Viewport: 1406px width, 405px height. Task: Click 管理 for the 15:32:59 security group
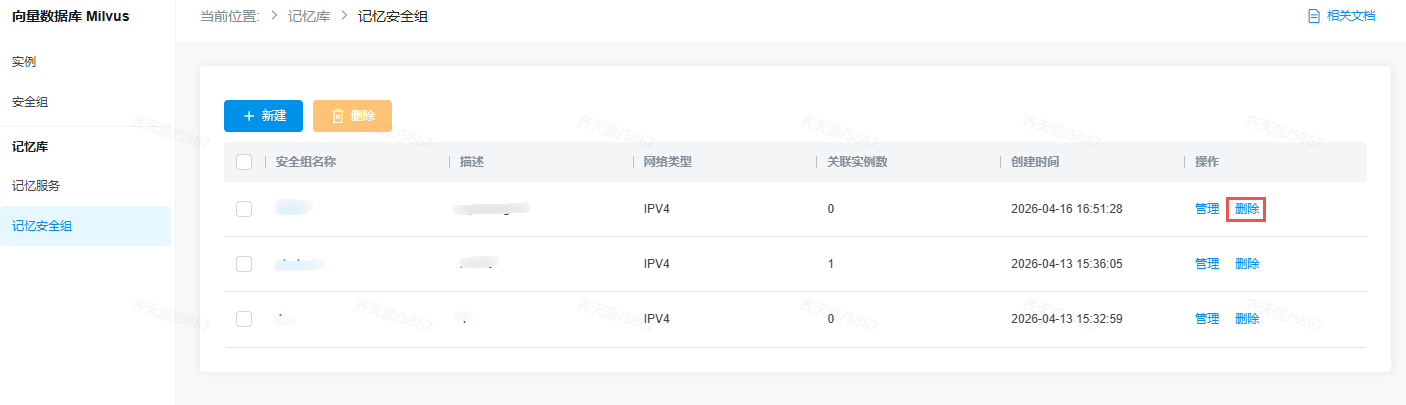coord(1207,319)
